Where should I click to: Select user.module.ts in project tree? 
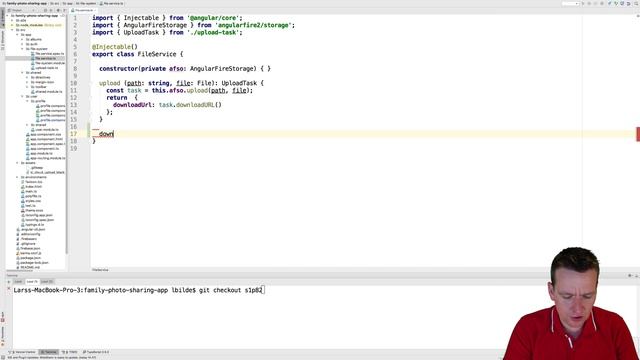[45, 130]
